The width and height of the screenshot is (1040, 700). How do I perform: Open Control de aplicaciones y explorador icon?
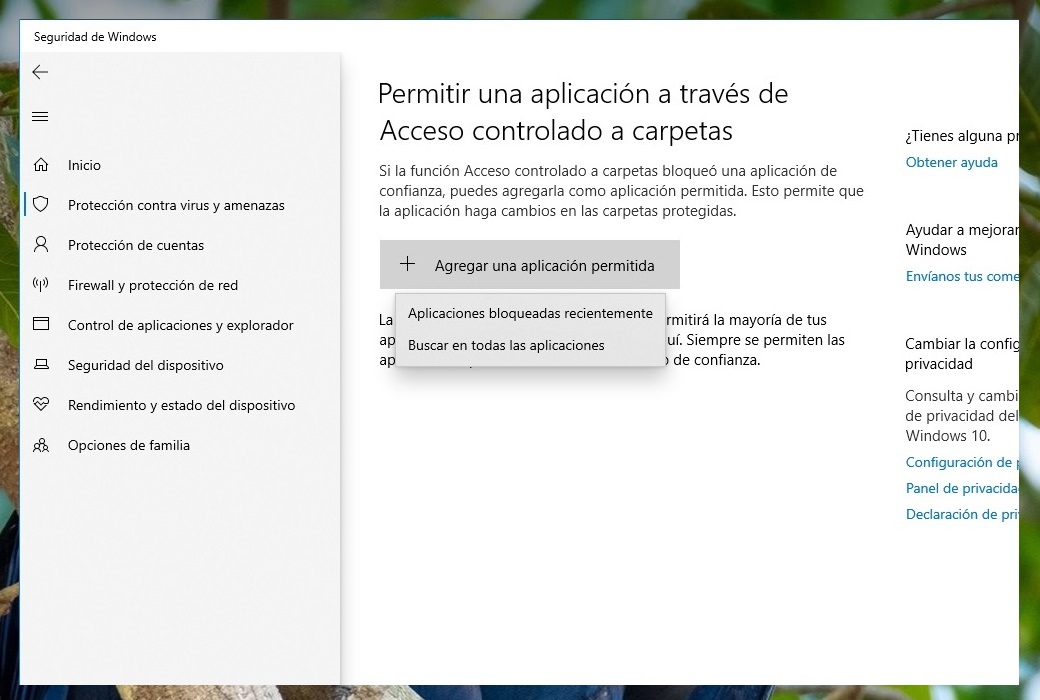coord(40,325)
